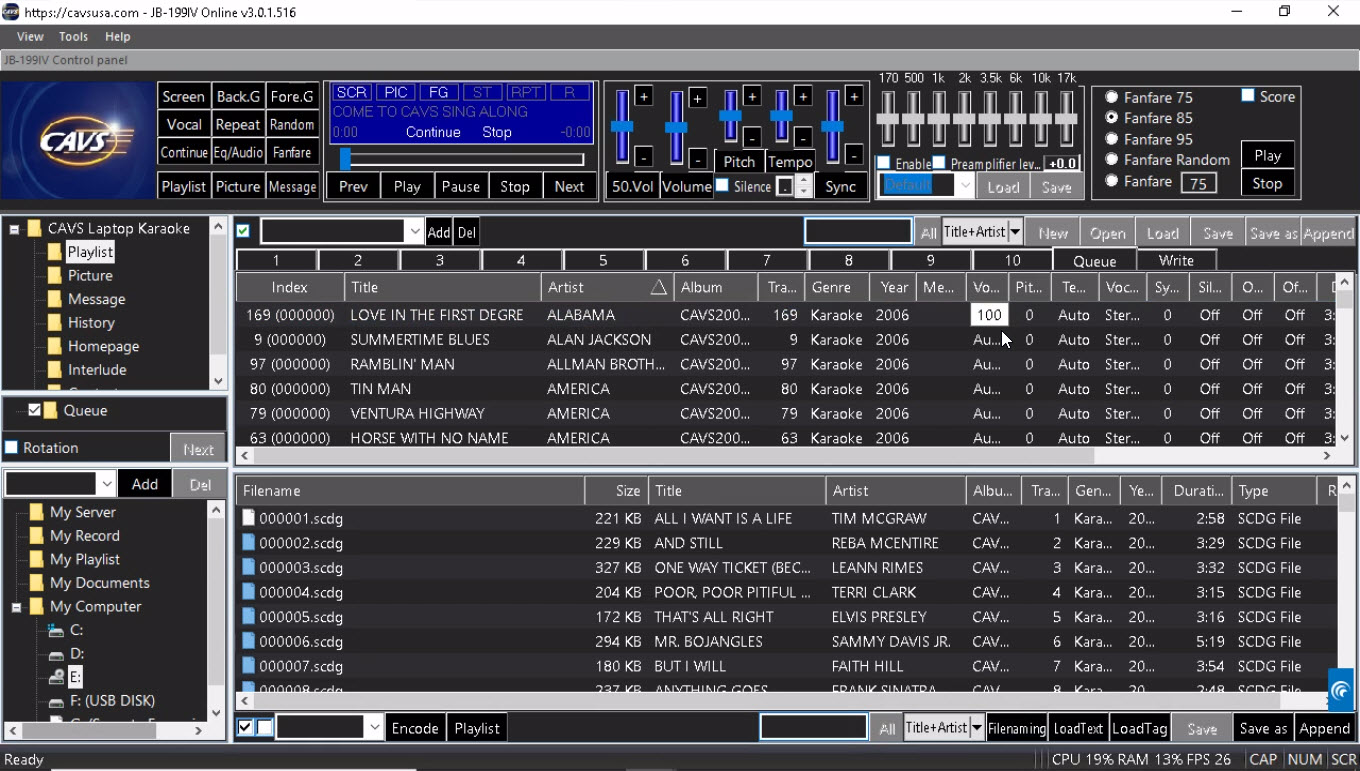This screenshot has width=1360, height=771.
Task: Click the My Playlist folder icon
Action: [x=36, y=559]
